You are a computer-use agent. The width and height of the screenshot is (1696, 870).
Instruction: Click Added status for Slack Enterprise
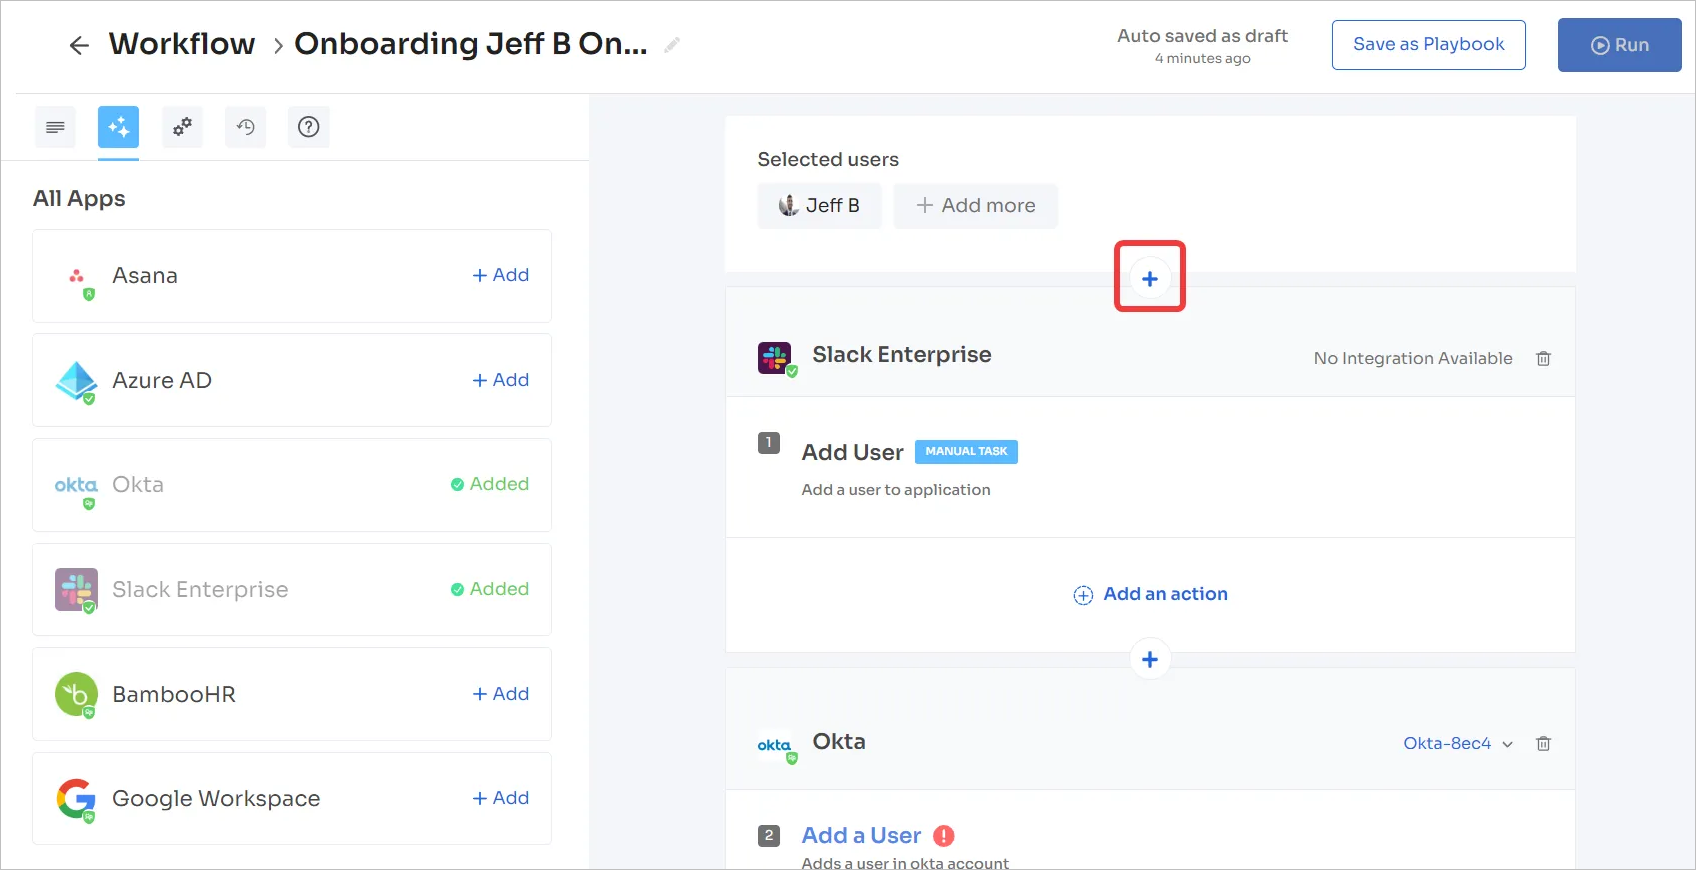490,589
